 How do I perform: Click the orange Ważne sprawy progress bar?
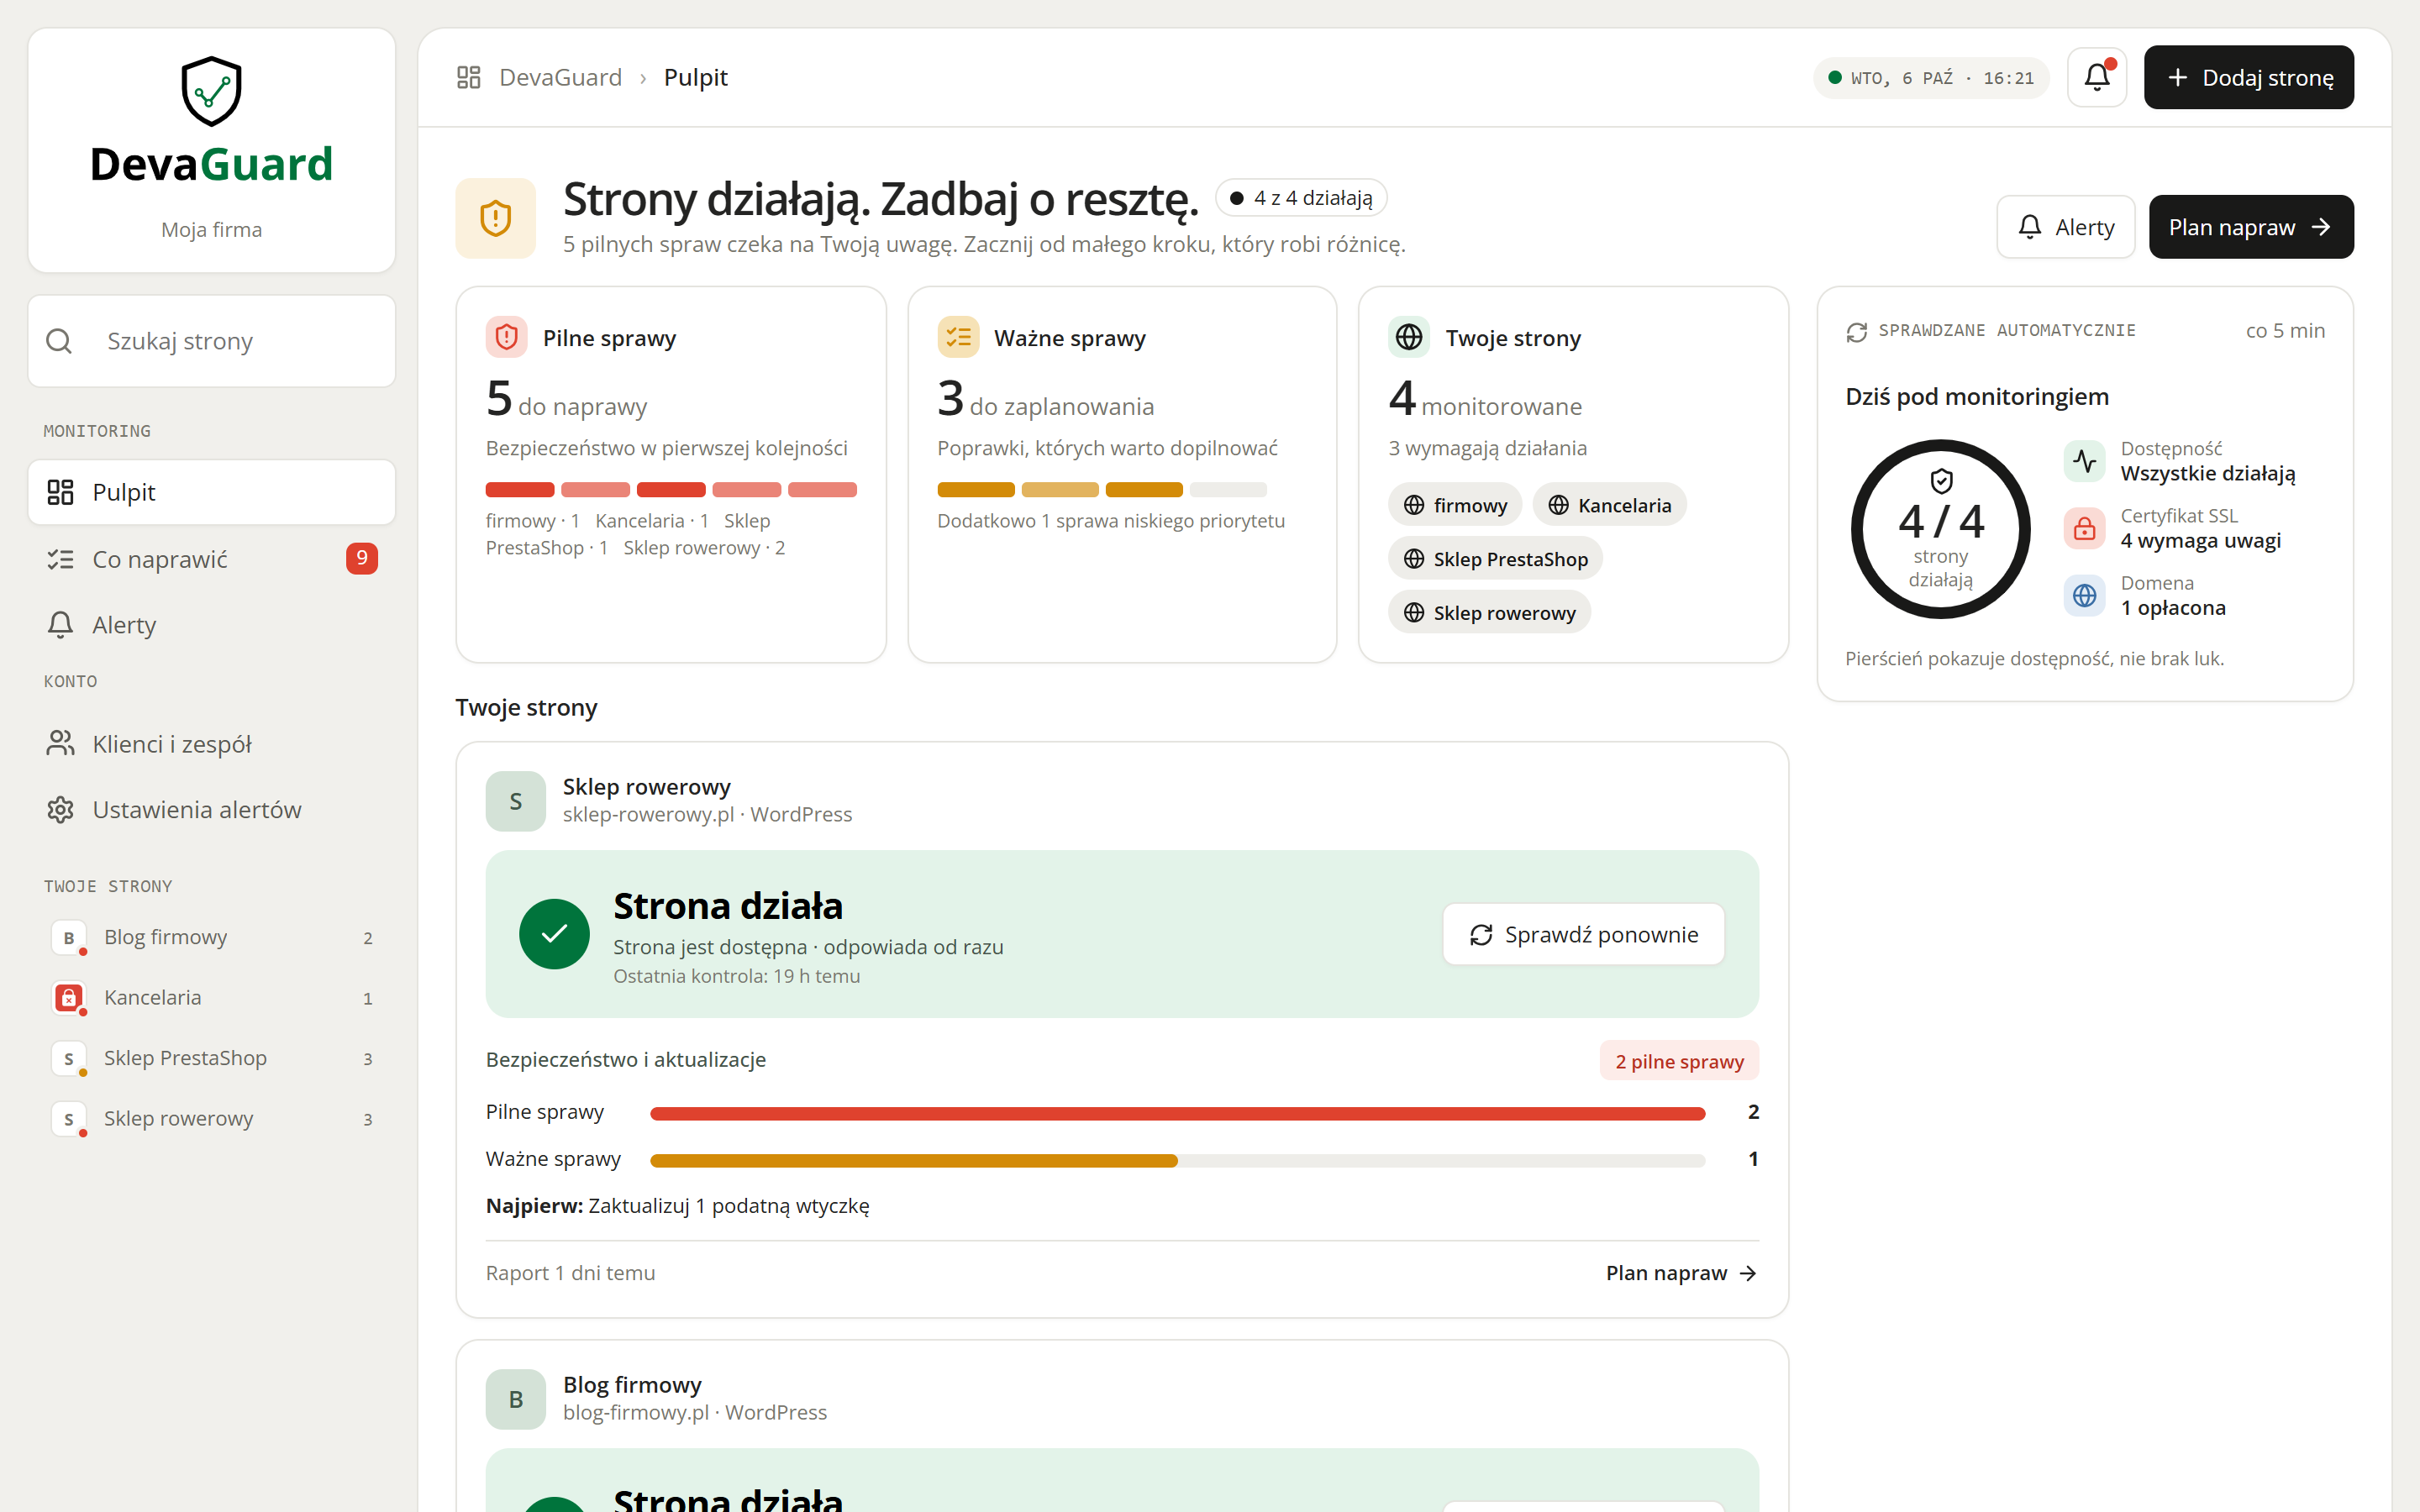pyautogui.click(x=1177, y=1160)
